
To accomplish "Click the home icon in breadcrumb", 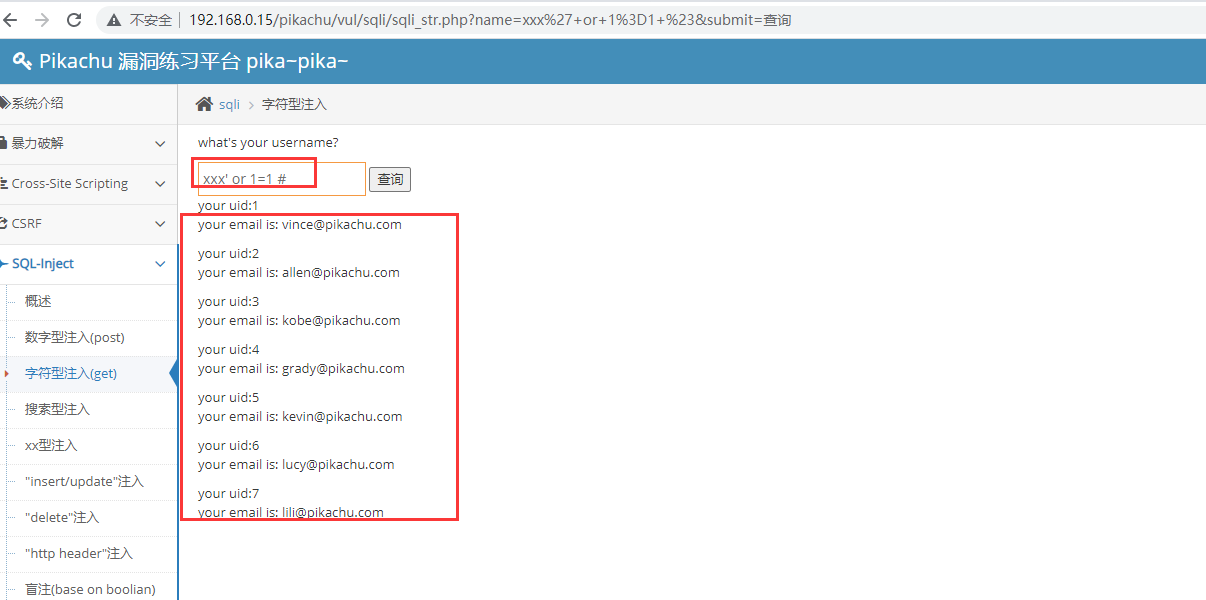I will point(204,104).
